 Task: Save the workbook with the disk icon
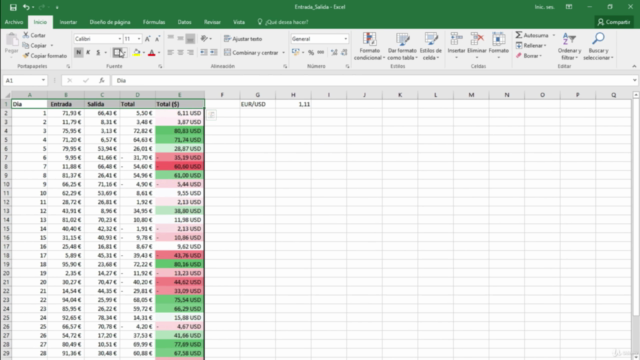click(x=13, y=7)
